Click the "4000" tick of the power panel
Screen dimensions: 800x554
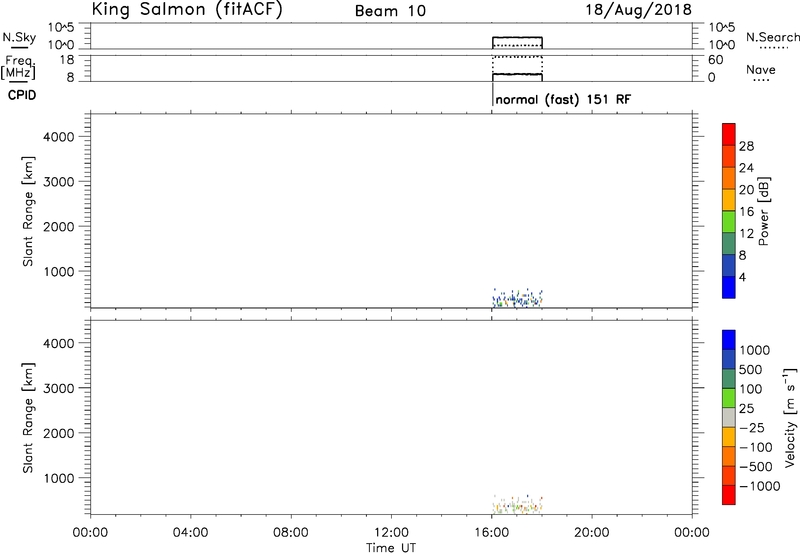pyautogui.click(x=59, y=137)
